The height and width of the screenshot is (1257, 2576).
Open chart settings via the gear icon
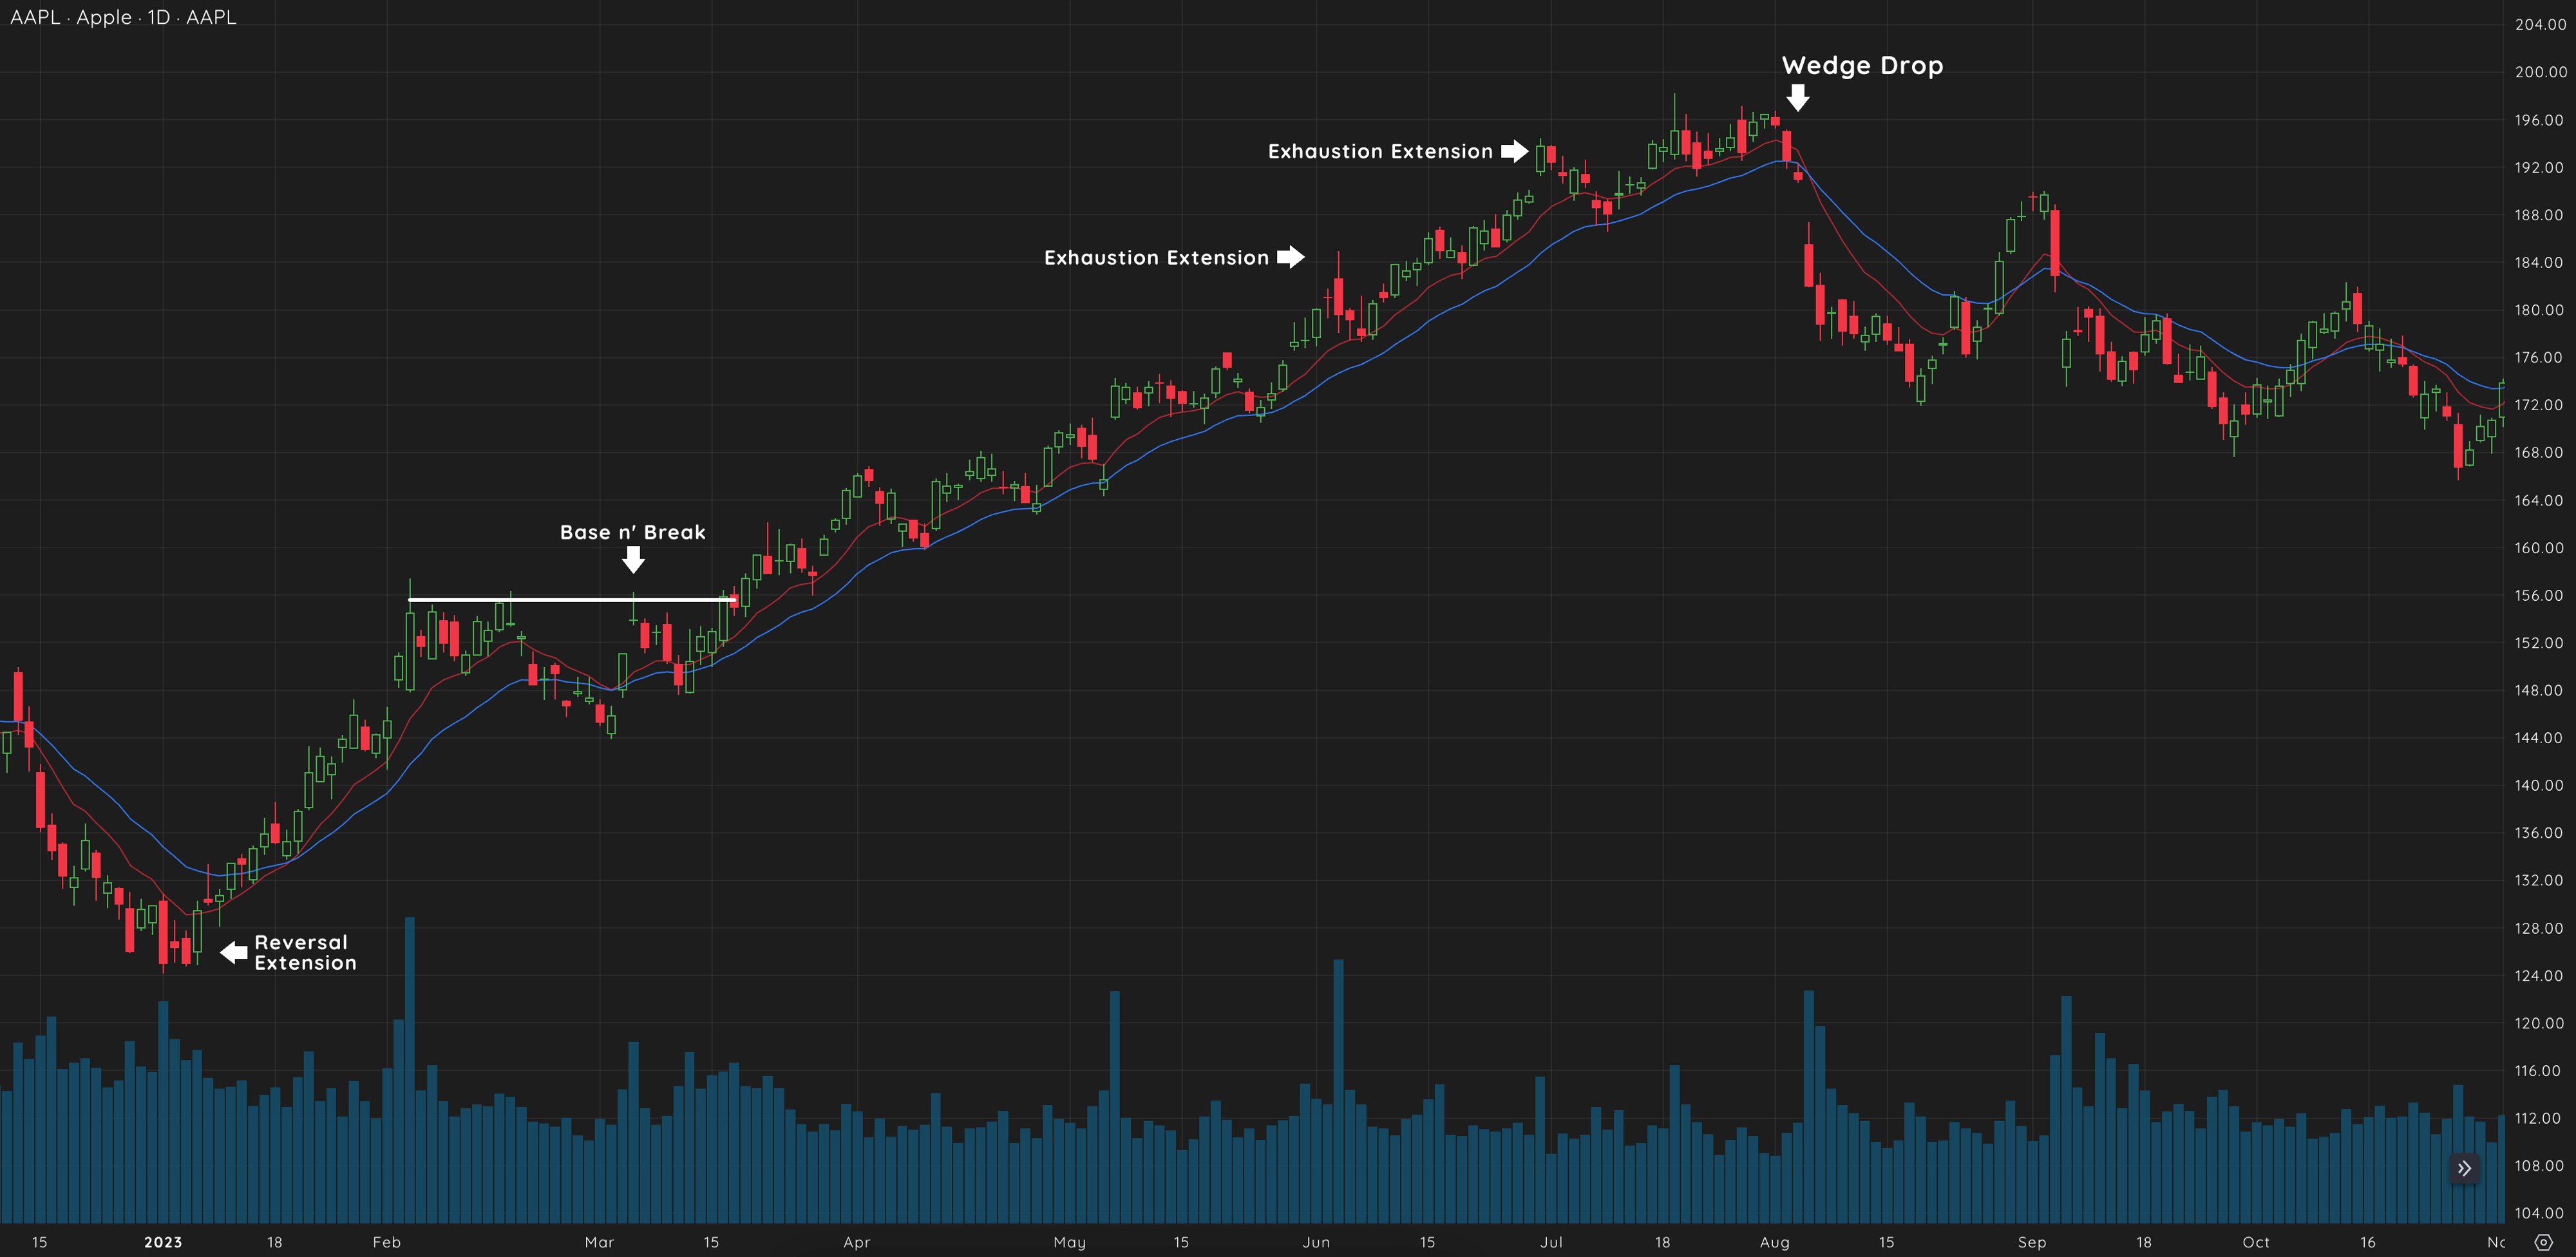2544,1242
